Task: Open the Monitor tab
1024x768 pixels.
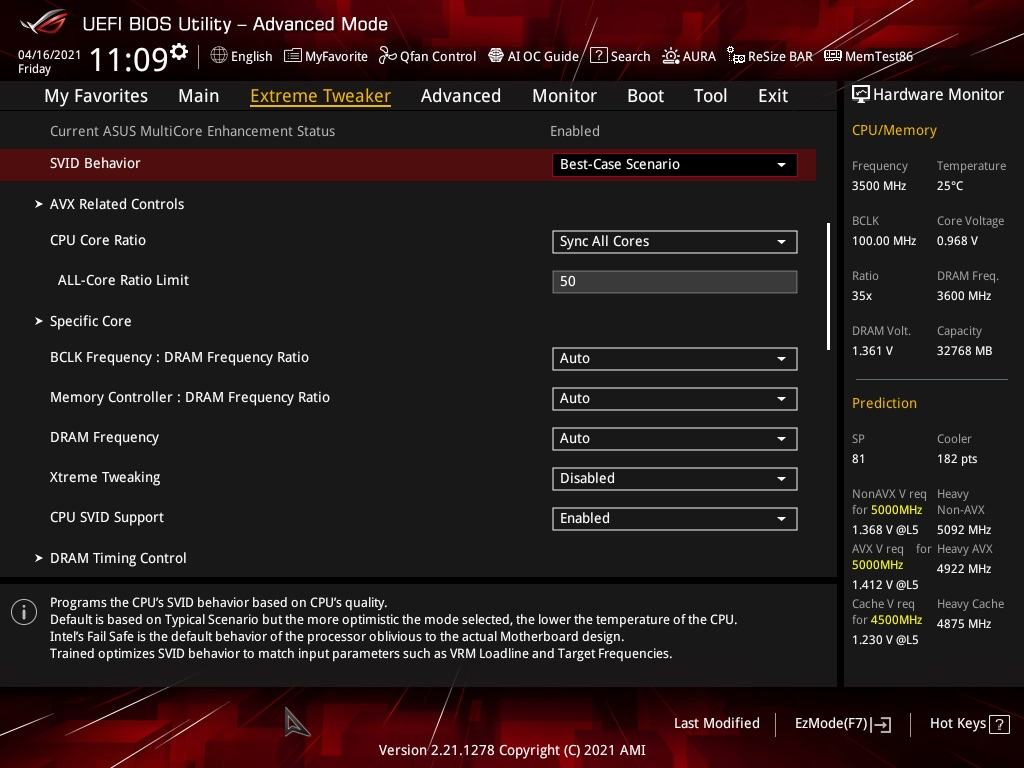Action: 564,96
